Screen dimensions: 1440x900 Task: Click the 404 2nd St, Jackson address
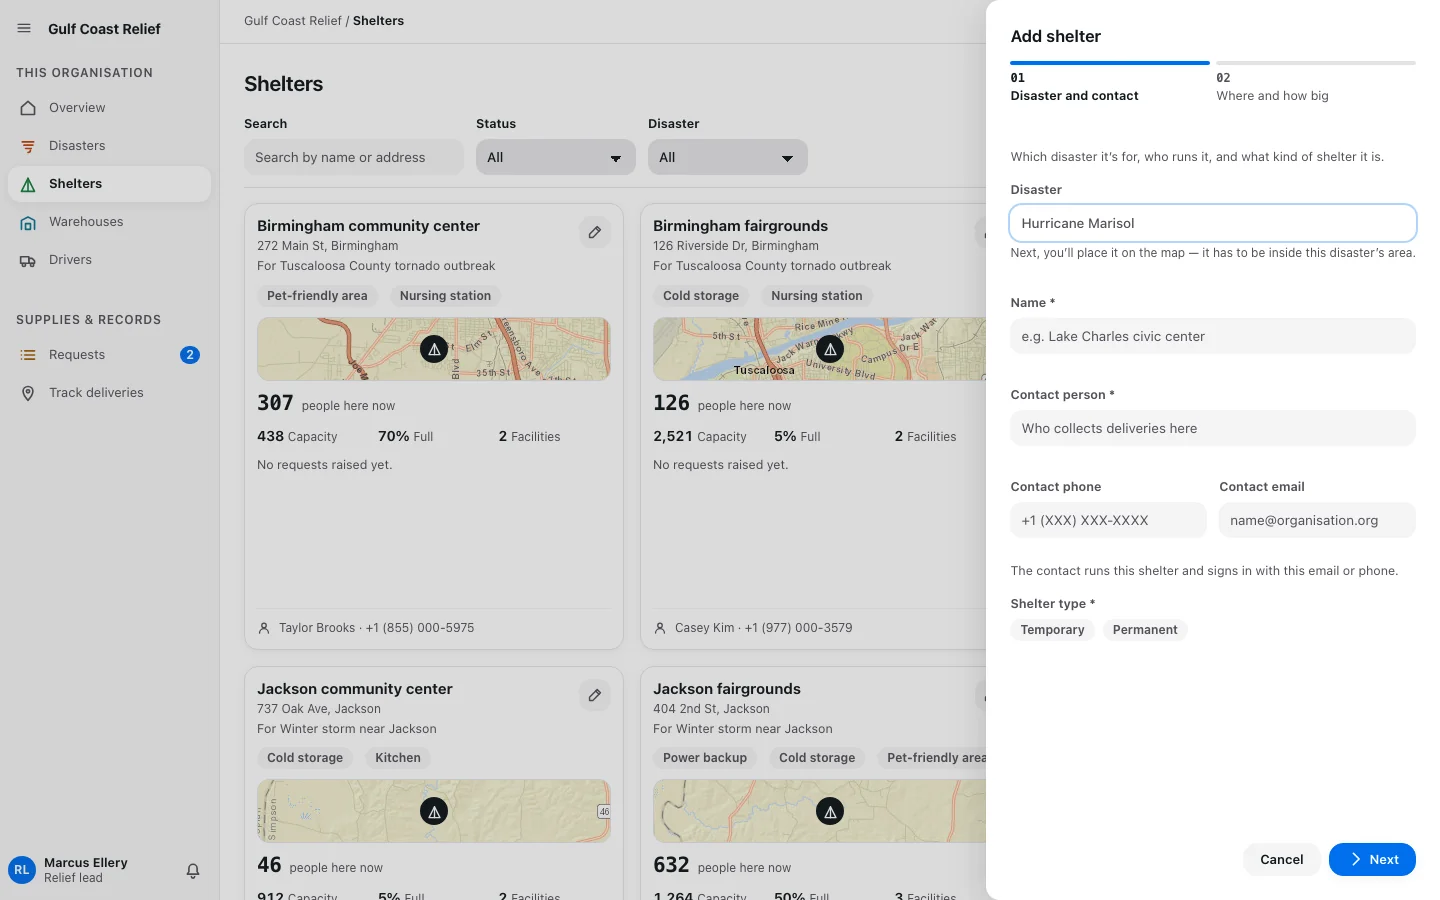(711, 709)
